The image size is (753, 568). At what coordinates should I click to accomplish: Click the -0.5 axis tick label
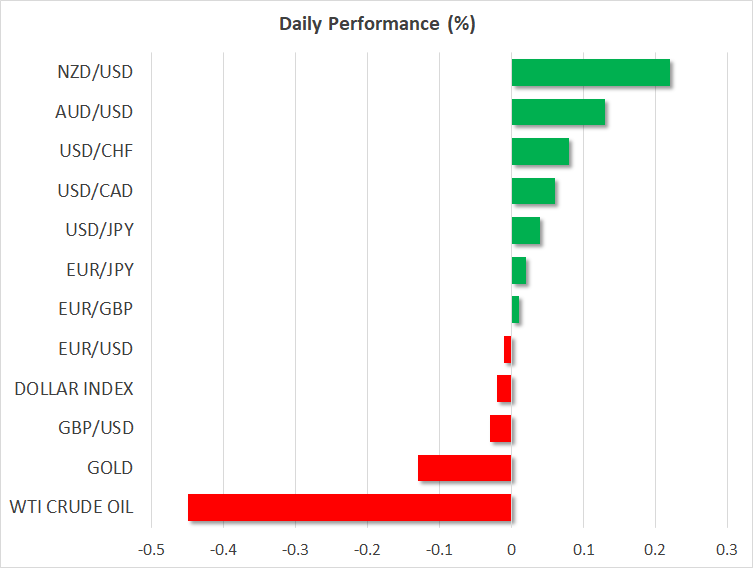[x=151, y=549]
